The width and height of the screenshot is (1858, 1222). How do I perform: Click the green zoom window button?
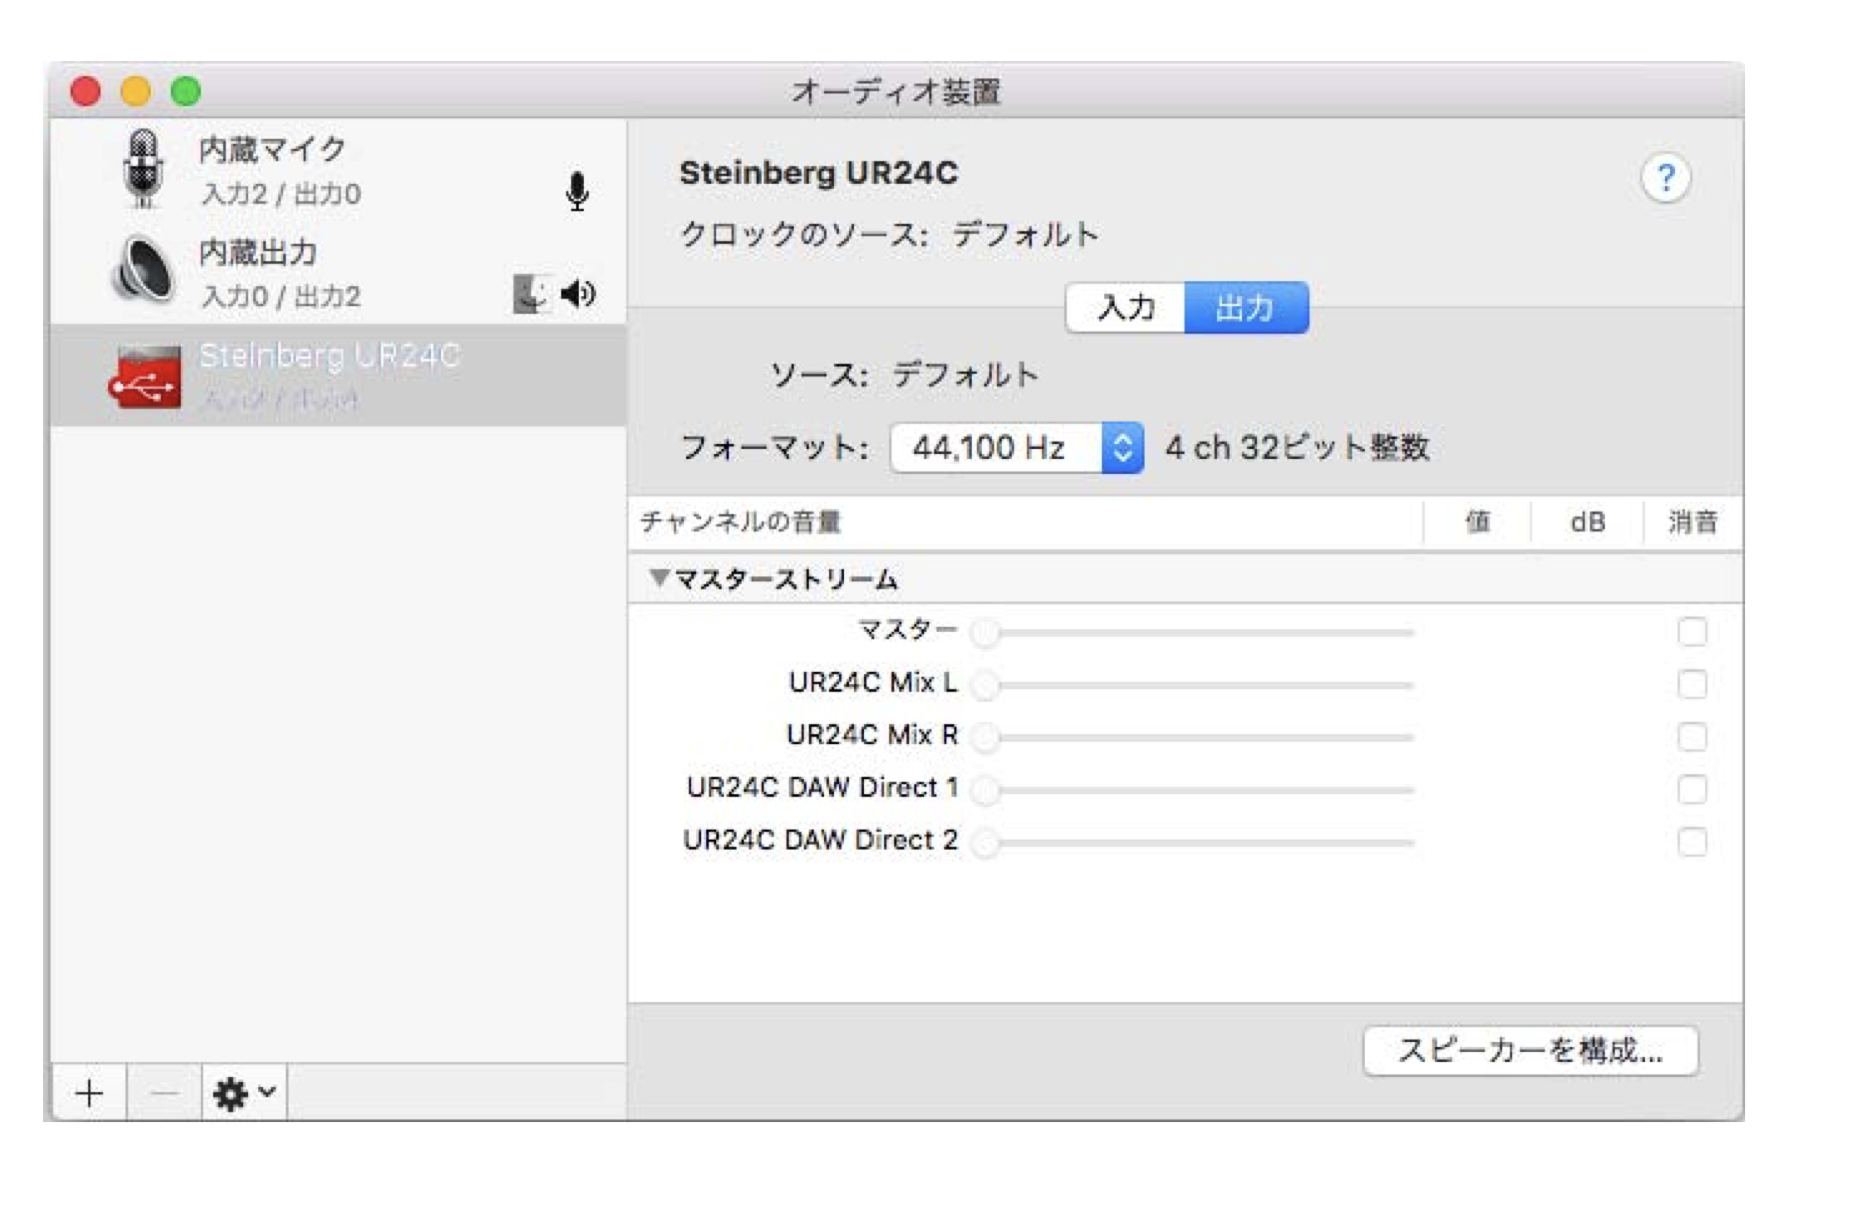pos(186,92)
